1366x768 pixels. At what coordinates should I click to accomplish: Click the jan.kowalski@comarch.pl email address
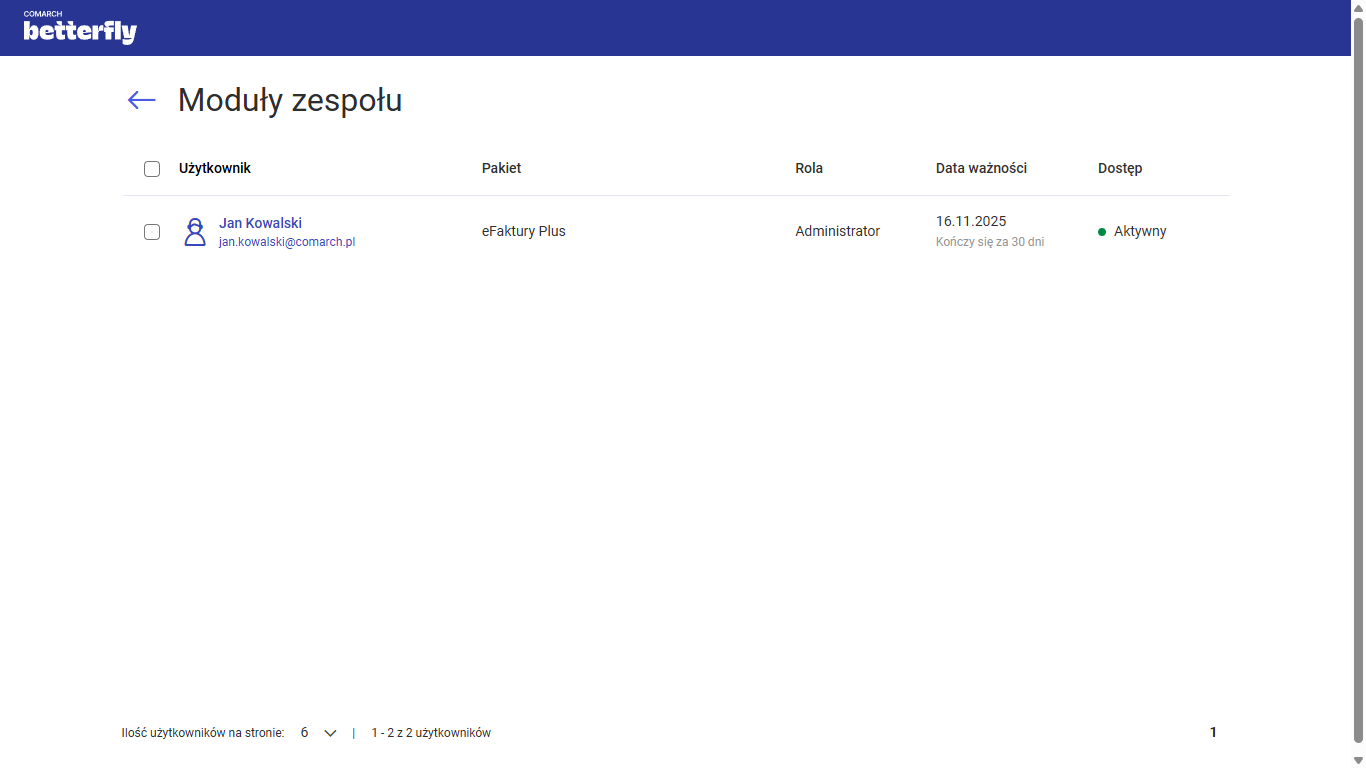pos(287,242)
